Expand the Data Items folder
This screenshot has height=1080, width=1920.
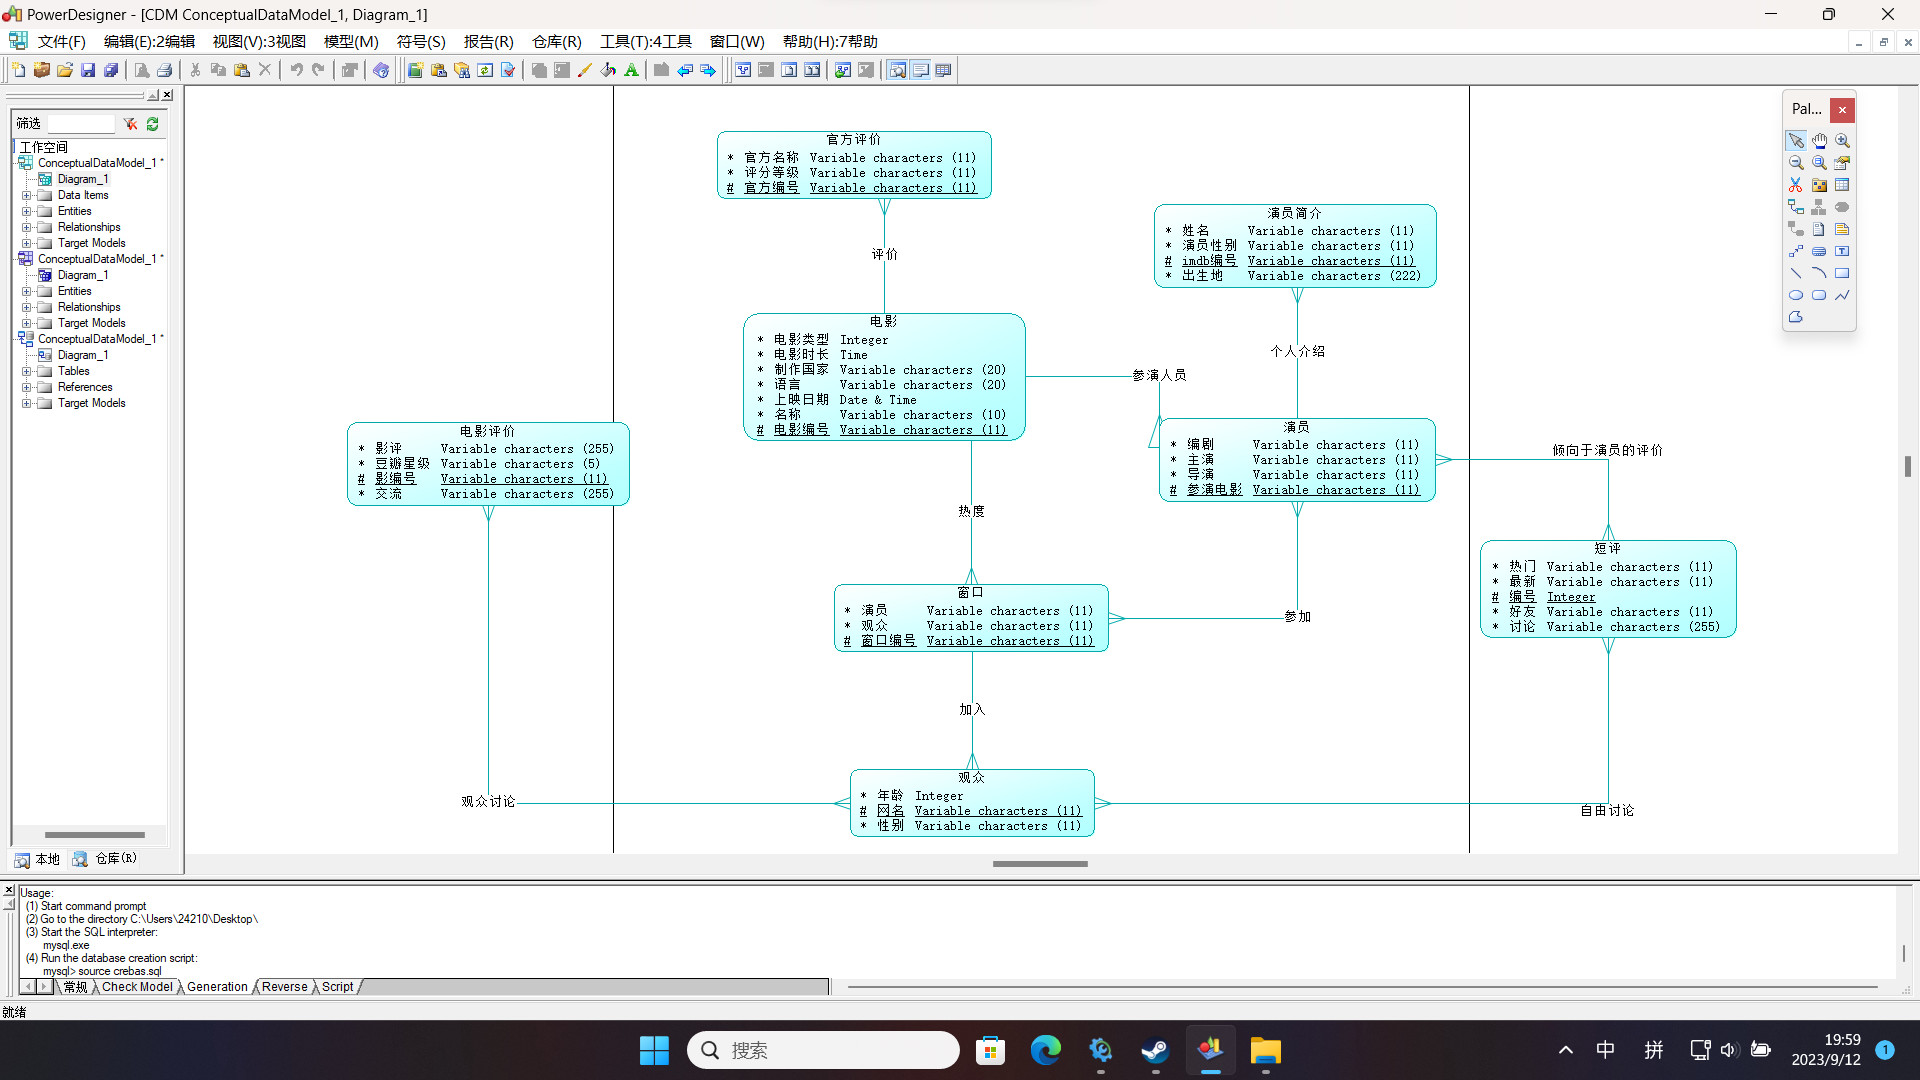27,195
